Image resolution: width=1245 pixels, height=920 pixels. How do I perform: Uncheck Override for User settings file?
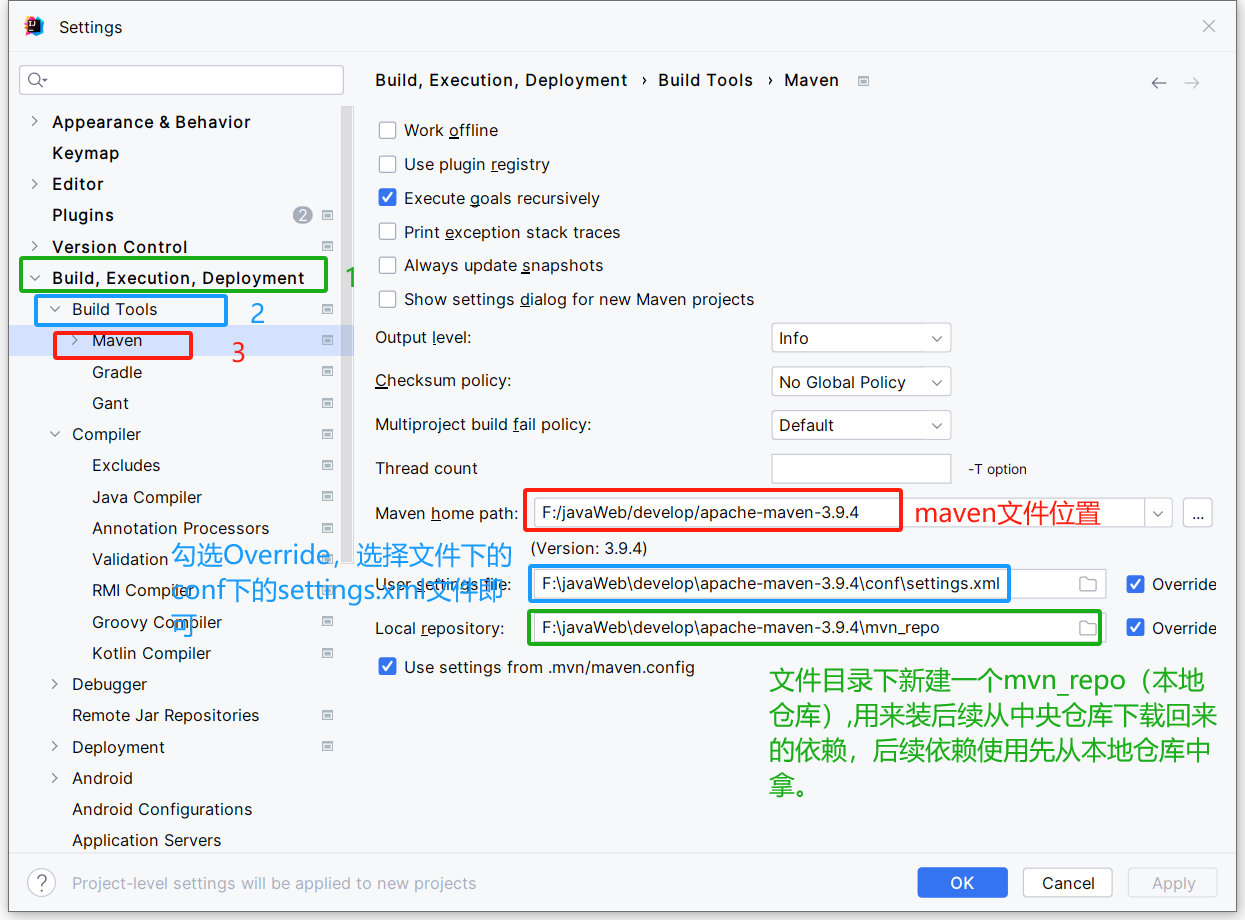[x=1135, y=584]
